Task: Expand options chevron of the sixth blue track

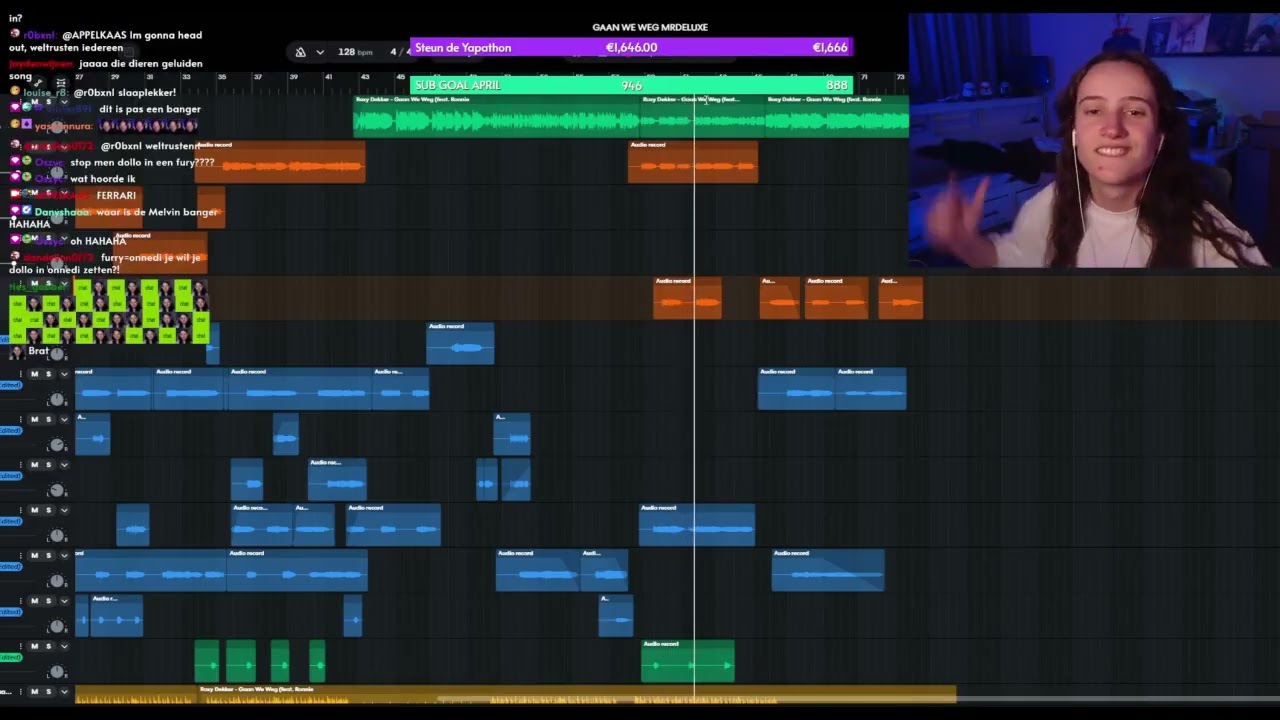Action: 64,601
